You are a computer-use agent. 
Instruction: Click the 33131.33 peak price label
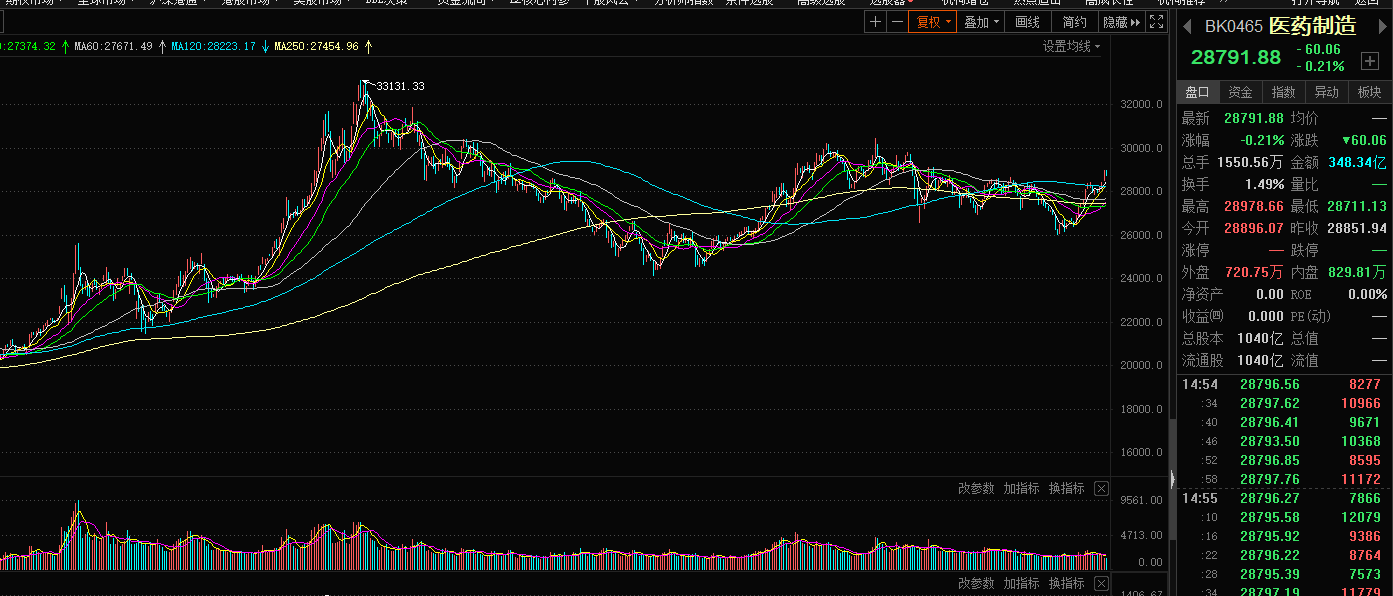tap(400, 86)
